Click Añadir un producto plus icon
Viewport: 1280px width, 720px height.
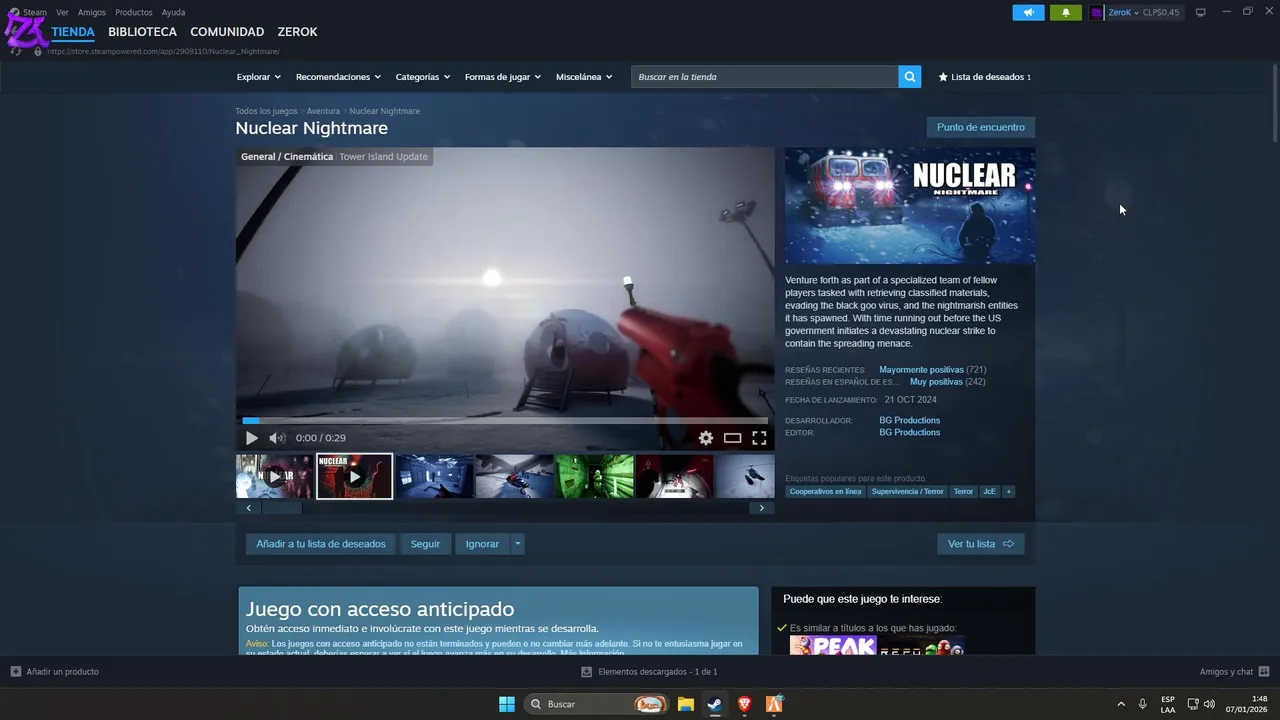click(16, 672)
